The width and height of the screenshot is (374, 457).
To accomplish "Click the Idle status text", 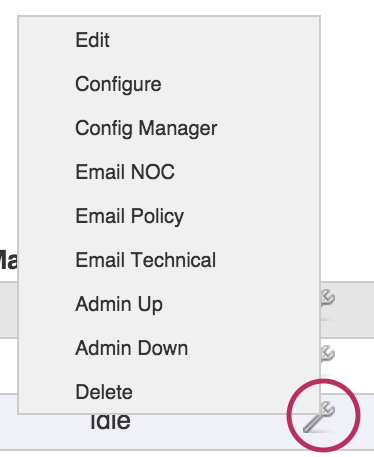I will tap(110, 421).
